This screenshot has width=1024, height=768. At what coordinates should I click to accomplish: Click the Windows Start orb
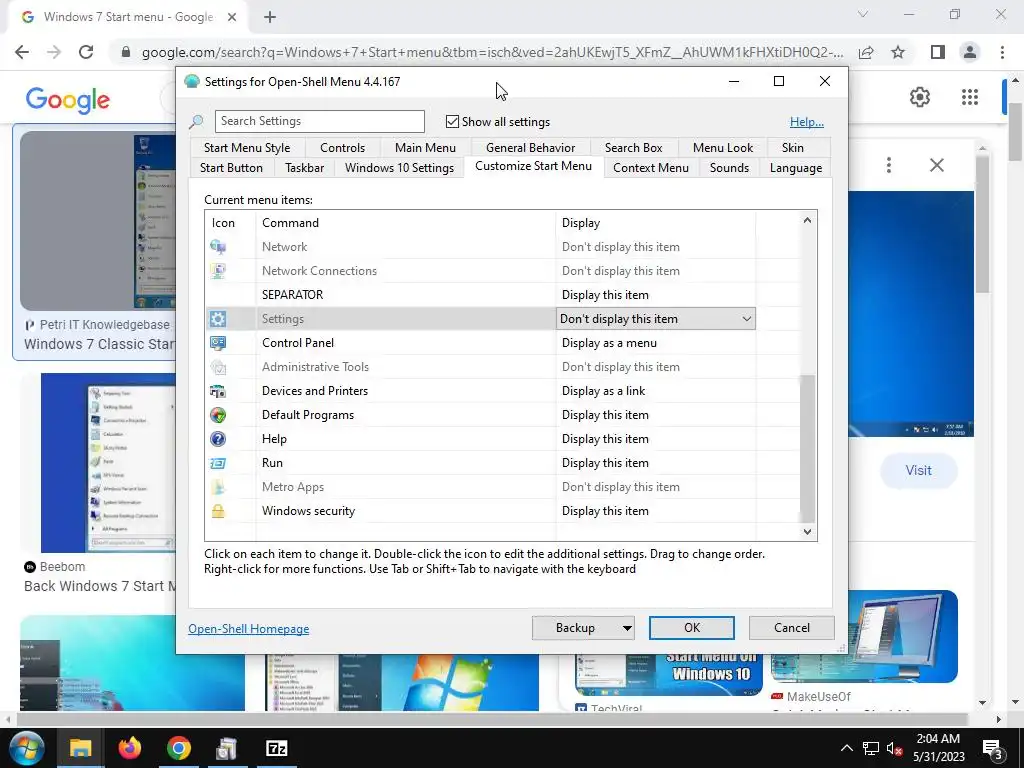[x=26, y=748]
